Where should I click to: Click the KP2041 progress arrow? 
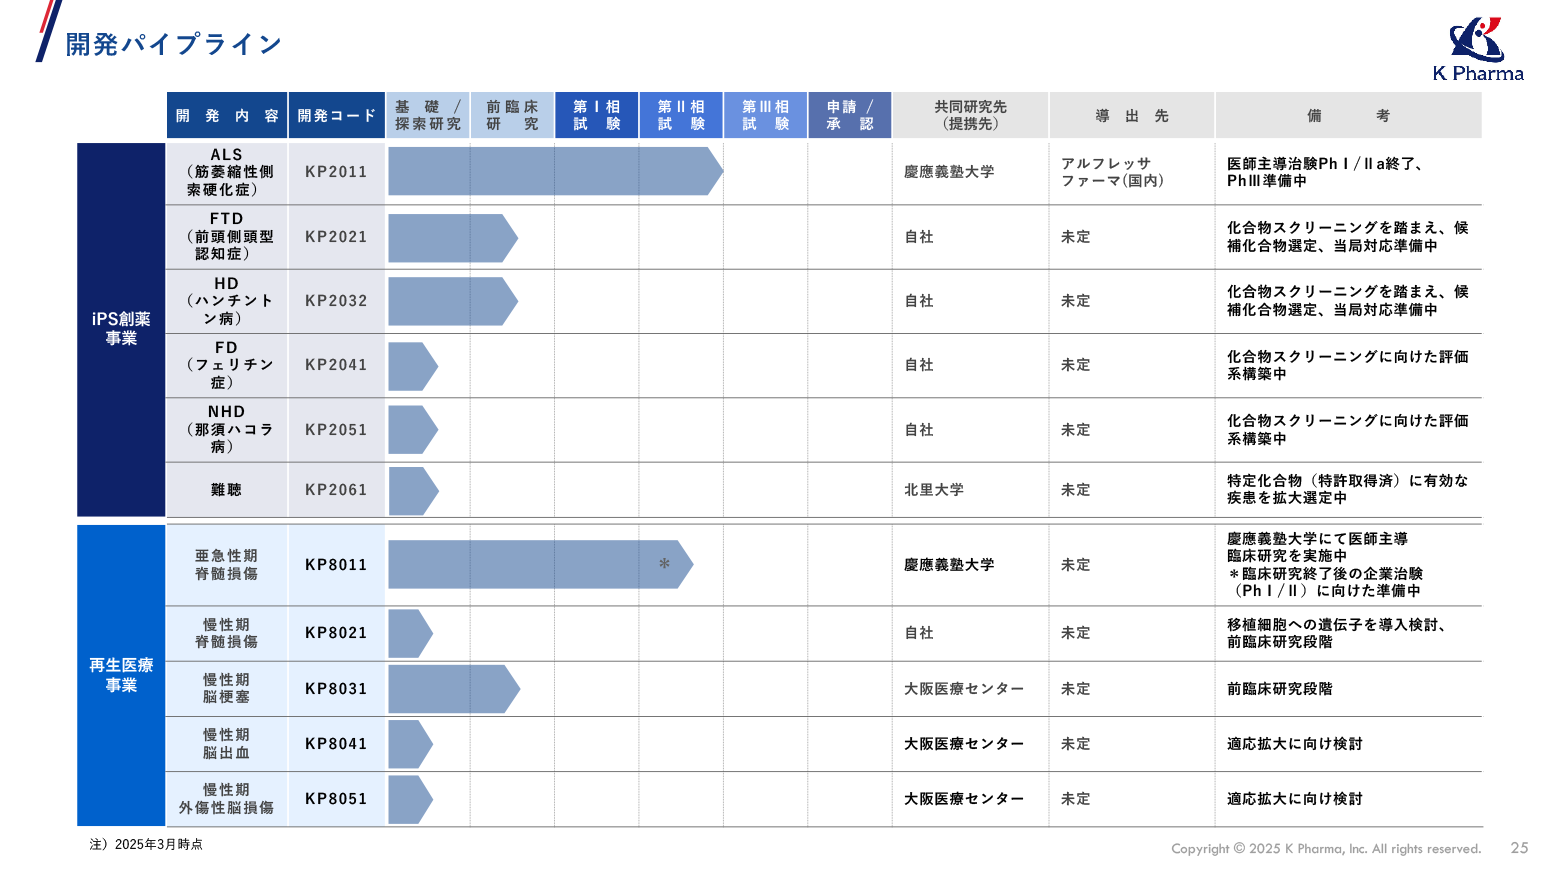pos(413,366)
